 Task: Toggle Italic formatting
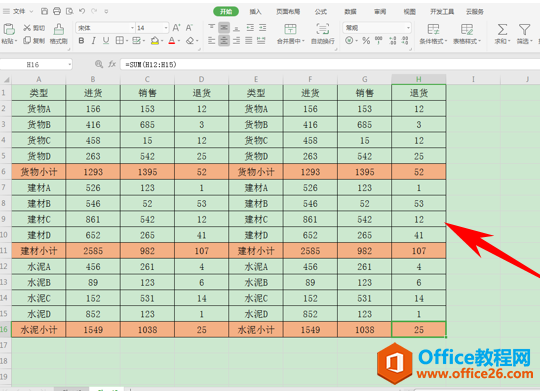click(93, 41)
